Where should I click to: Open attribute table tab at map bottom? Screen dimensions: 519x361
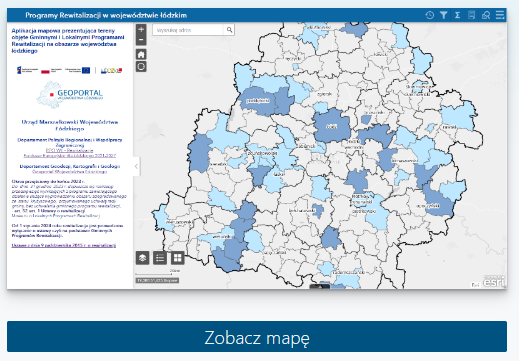click(x=320, y=286)
